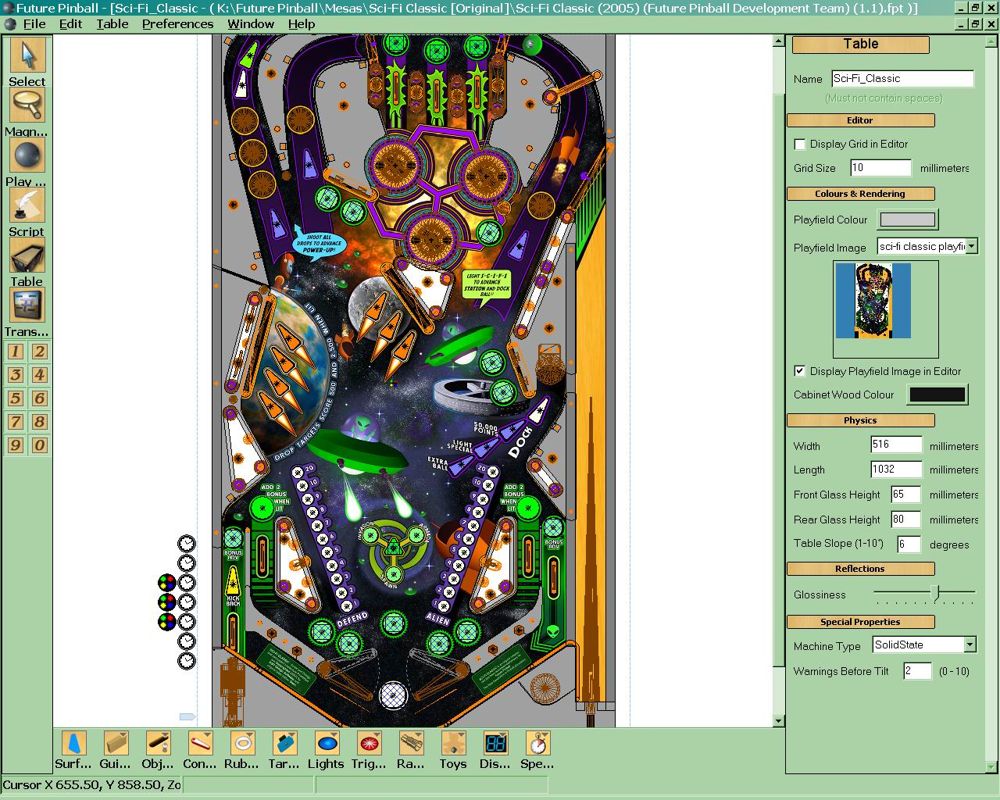The width and height of the screenshot is (1000, 800).
Task: Open the Preferences menu
Action: point(177,24)
